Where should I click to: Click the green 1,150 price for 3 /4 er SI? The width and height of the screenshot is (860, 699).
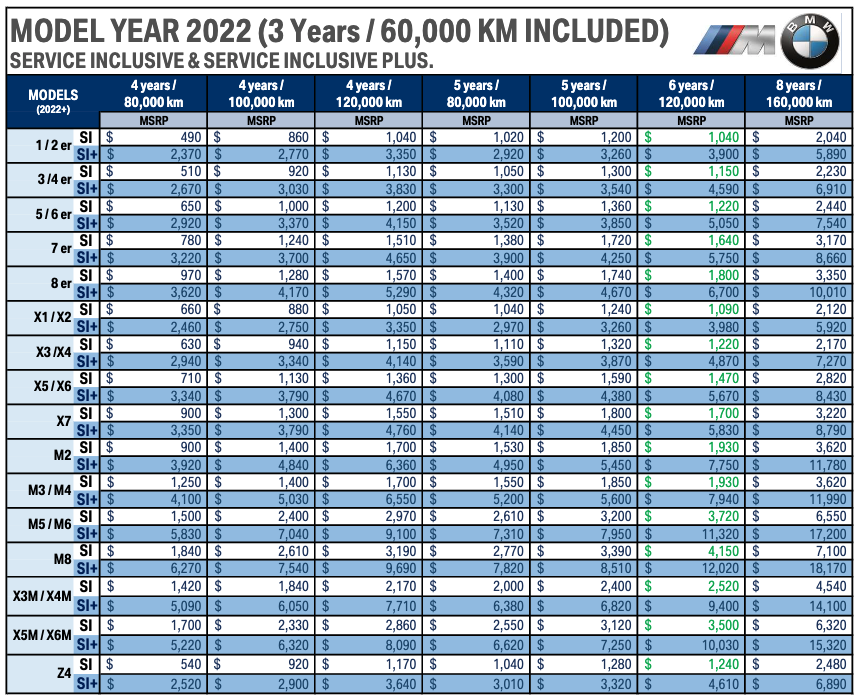724,172
